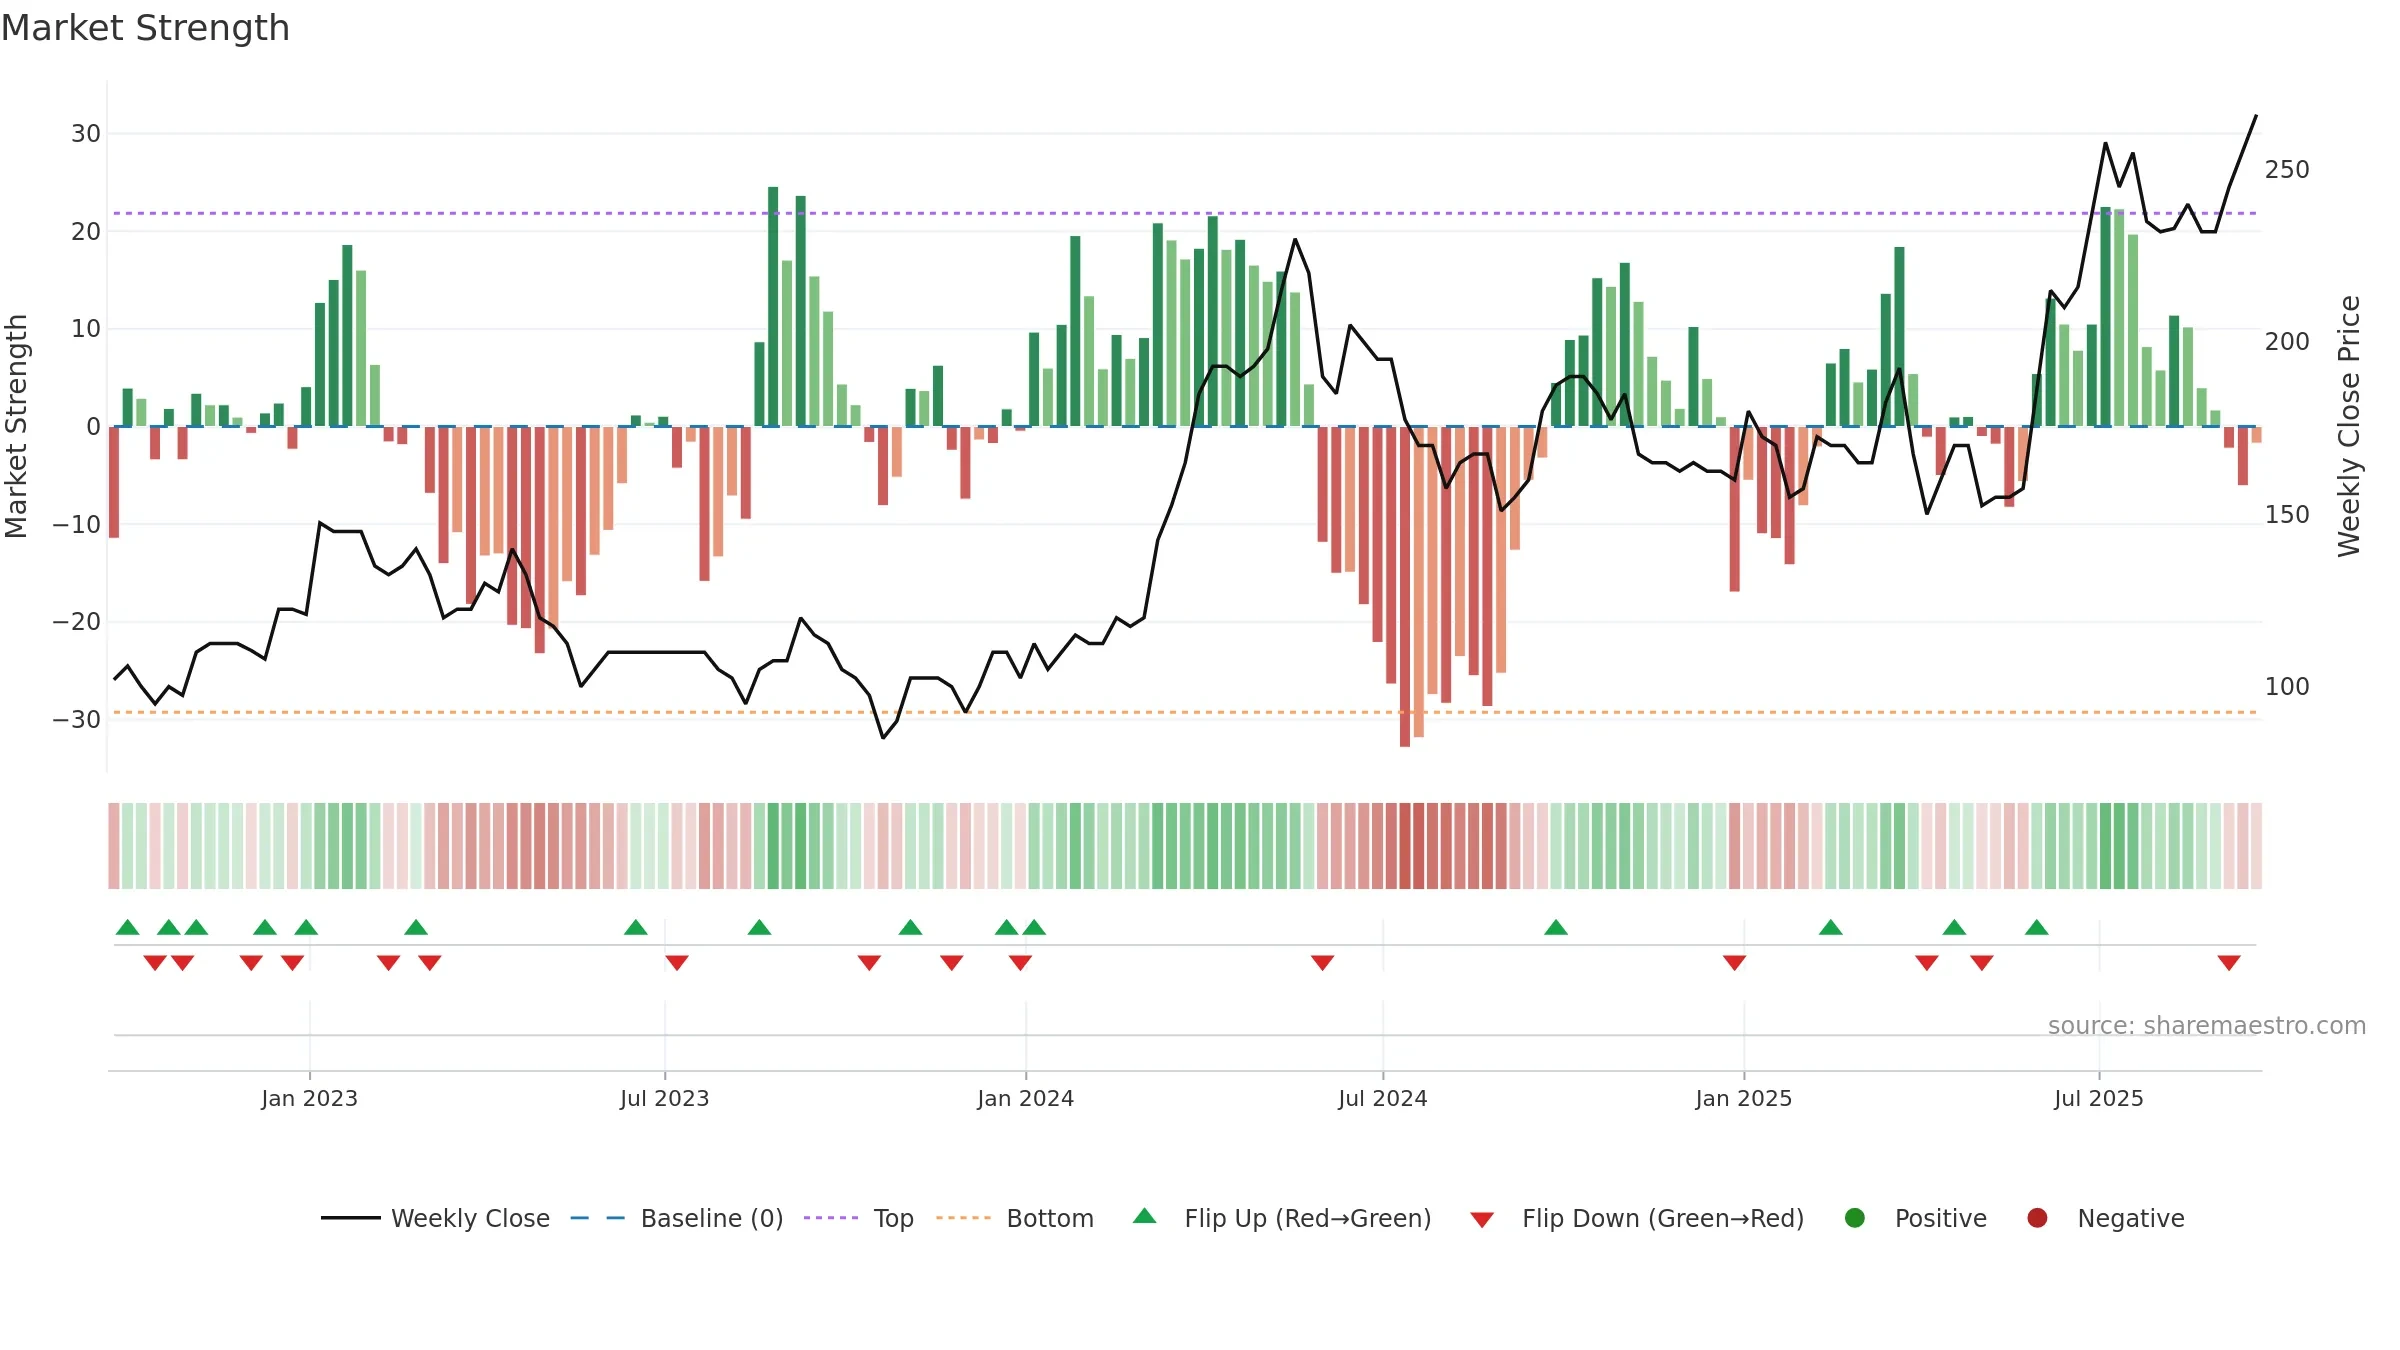Click the green Positive circle legend icon
This screenshot has height=1350, width=2400.
pyautogui.click(x=1855, y=1218)
